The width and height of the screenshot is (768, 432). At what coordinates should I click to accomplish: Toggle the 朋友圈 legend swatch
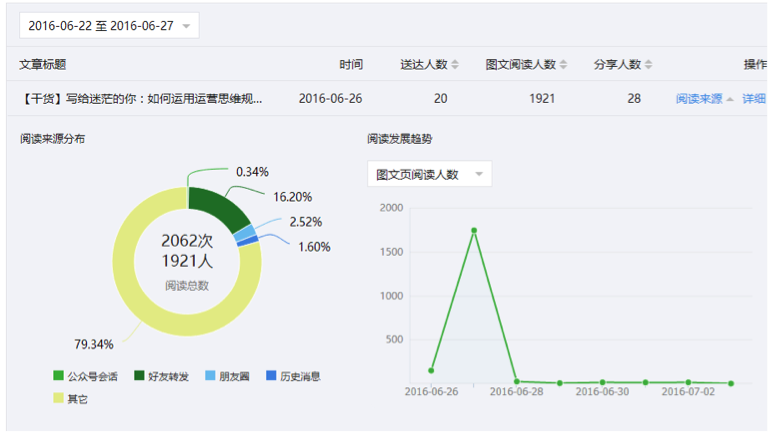click(210, 376)
